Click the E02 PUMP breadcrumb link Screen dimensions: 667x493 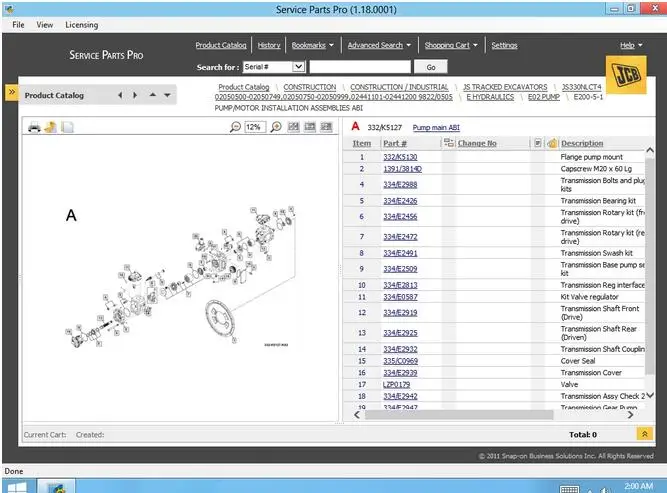[544, 97]
